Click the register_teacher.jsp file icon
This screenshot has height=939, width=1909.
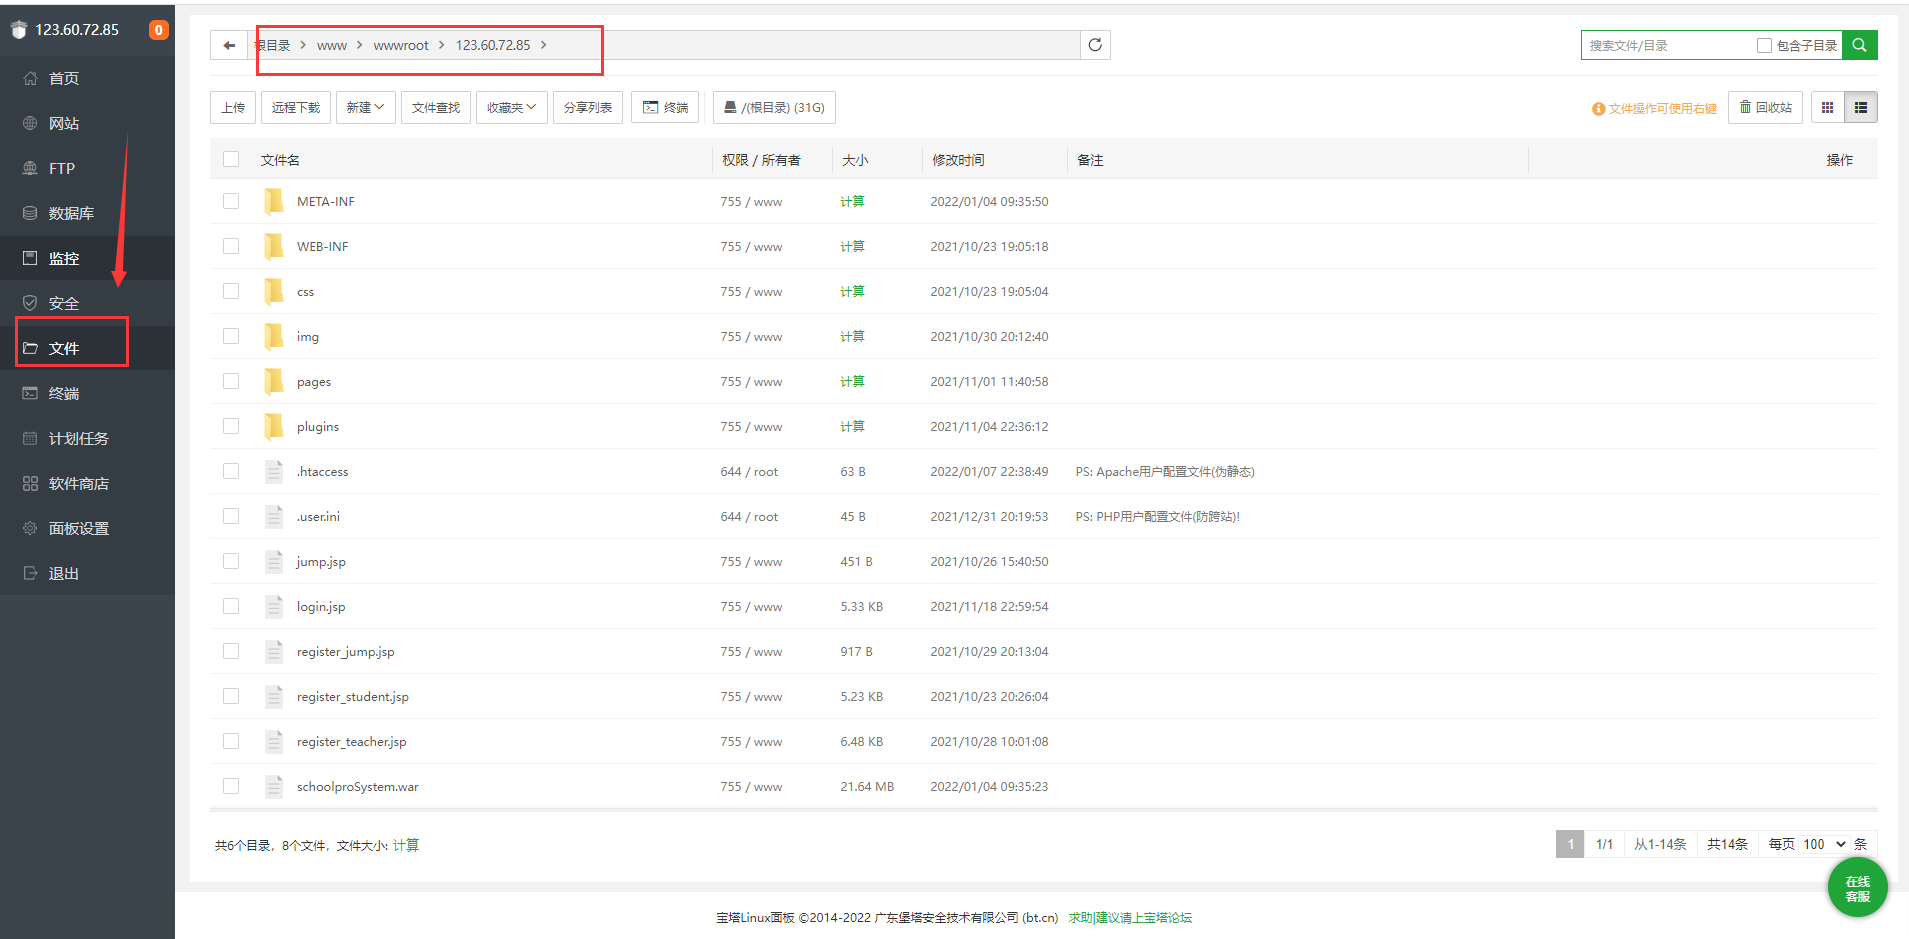(274, 741)
